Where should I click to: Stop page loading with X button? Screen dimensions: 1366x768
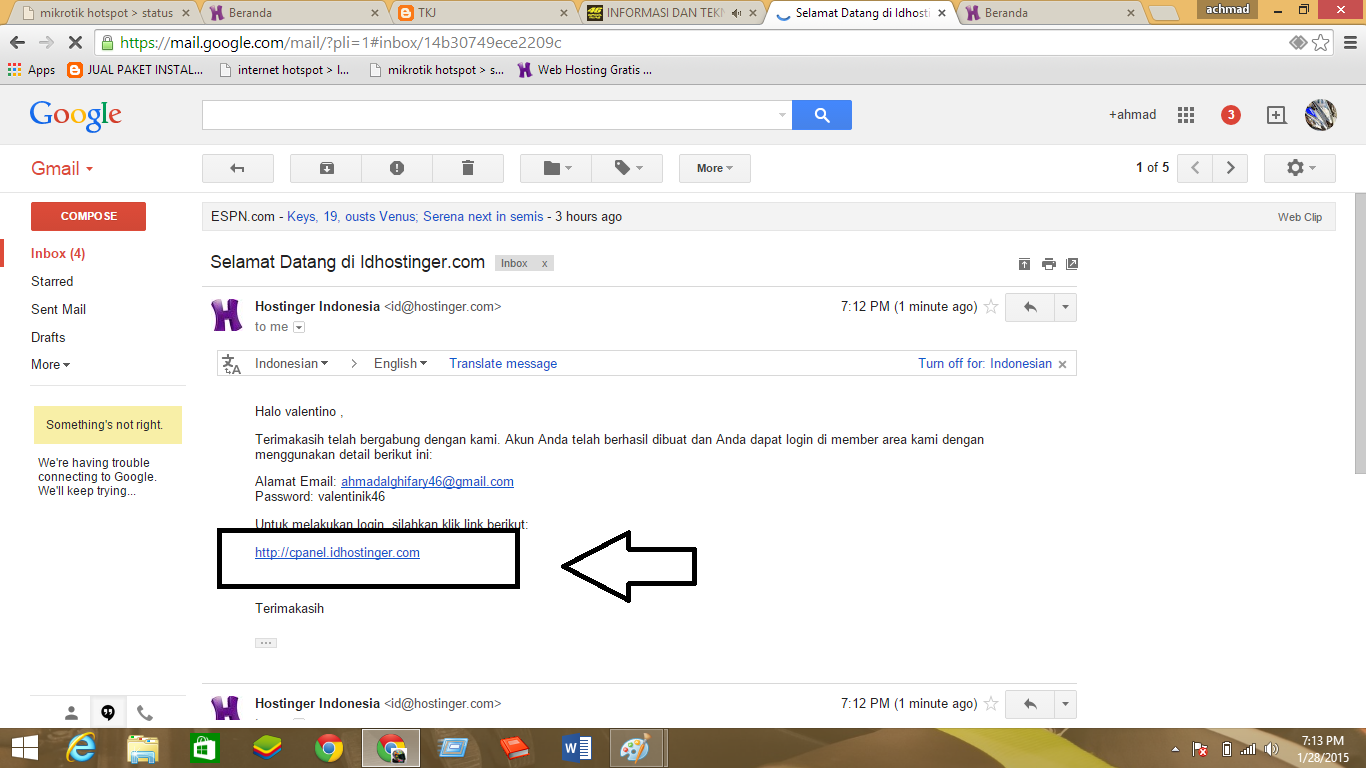[75, 43]
